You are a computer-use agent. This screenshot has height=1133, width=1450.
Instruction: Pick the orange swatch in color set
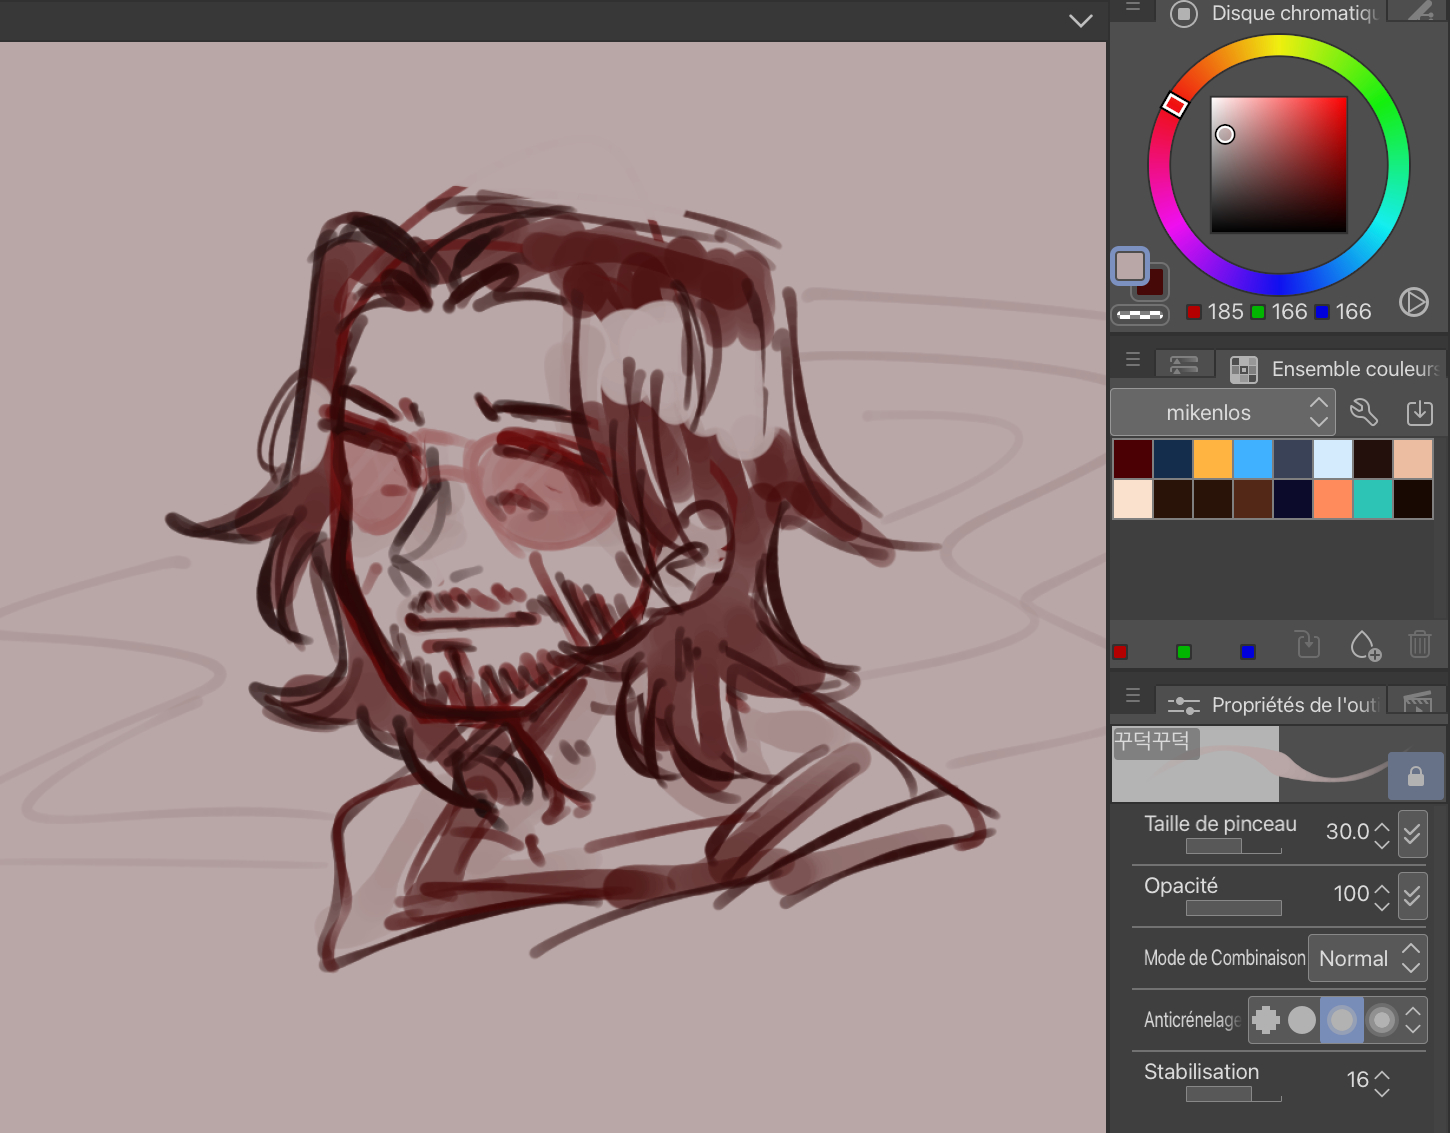click(1212, 459)
